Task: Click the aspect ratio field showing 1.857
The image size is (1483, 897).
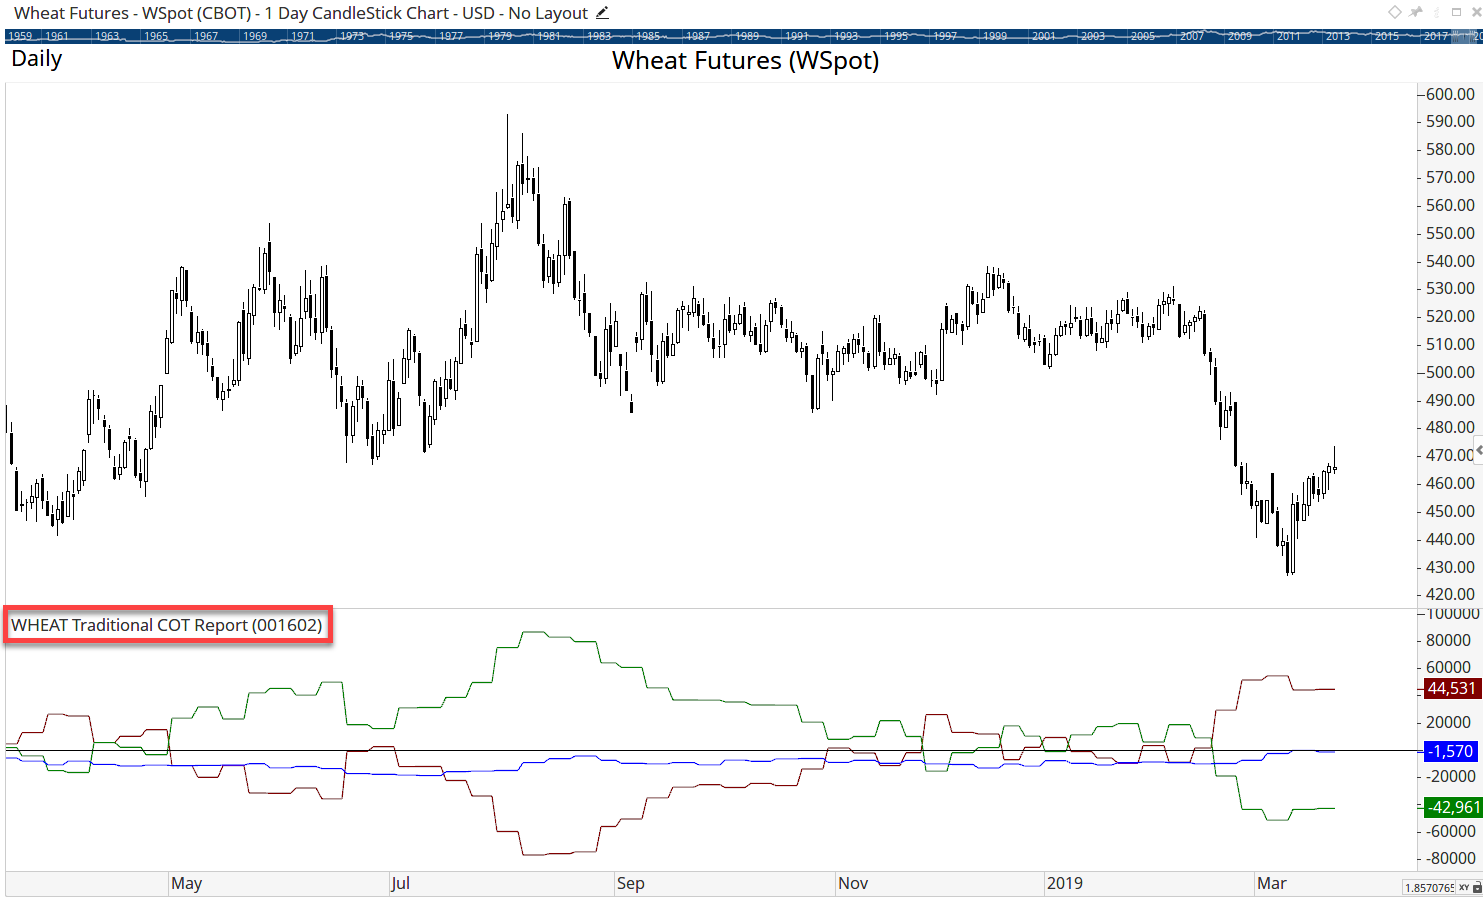Action: click(x=1429, y=887)
